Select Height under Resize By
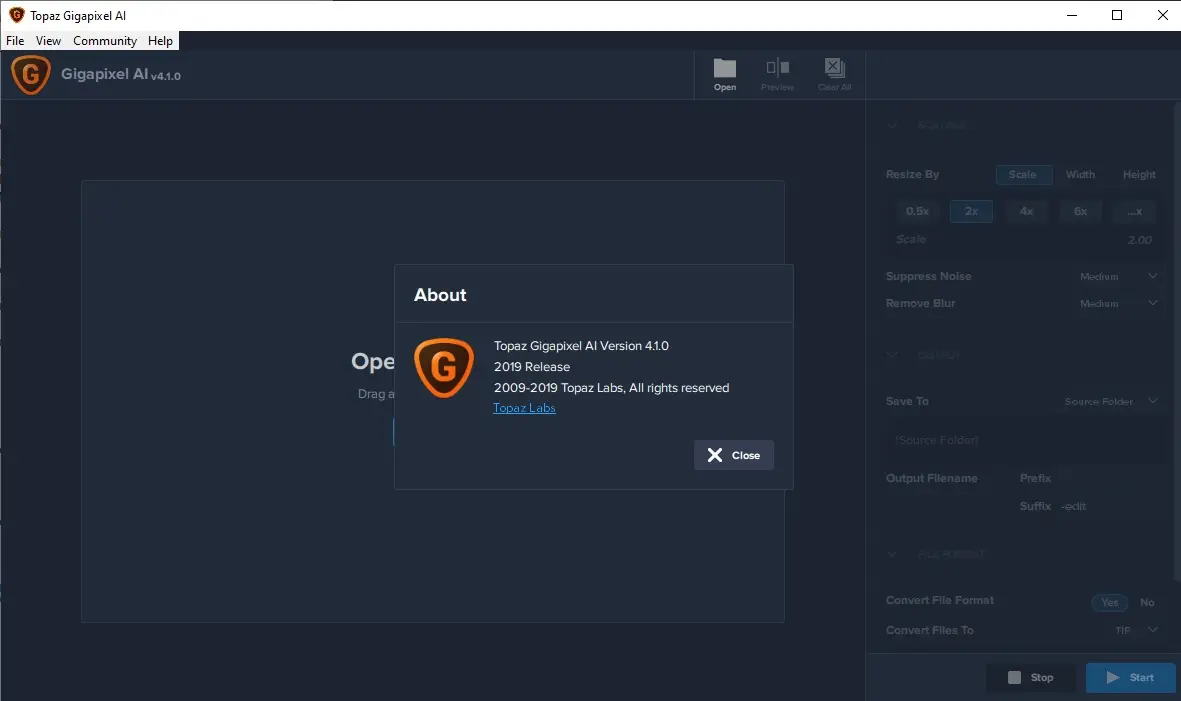Image resolution: width=1181 pixels, height=701 pixels. (x=1139, y=175)
